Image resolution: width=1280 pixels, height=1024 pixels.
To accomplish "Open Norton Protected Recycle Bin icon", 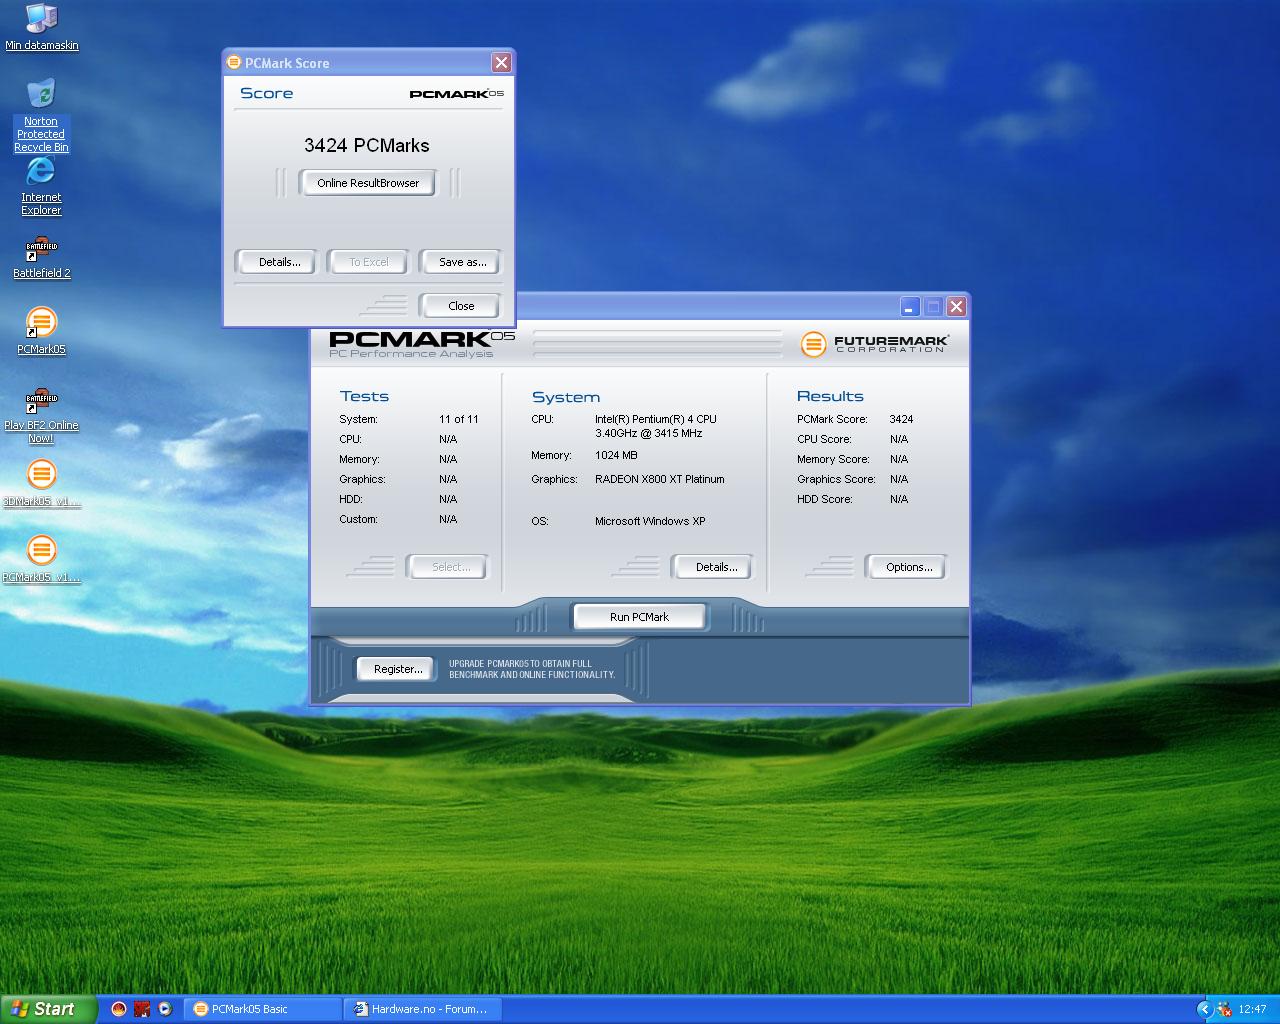I will 41,115.
